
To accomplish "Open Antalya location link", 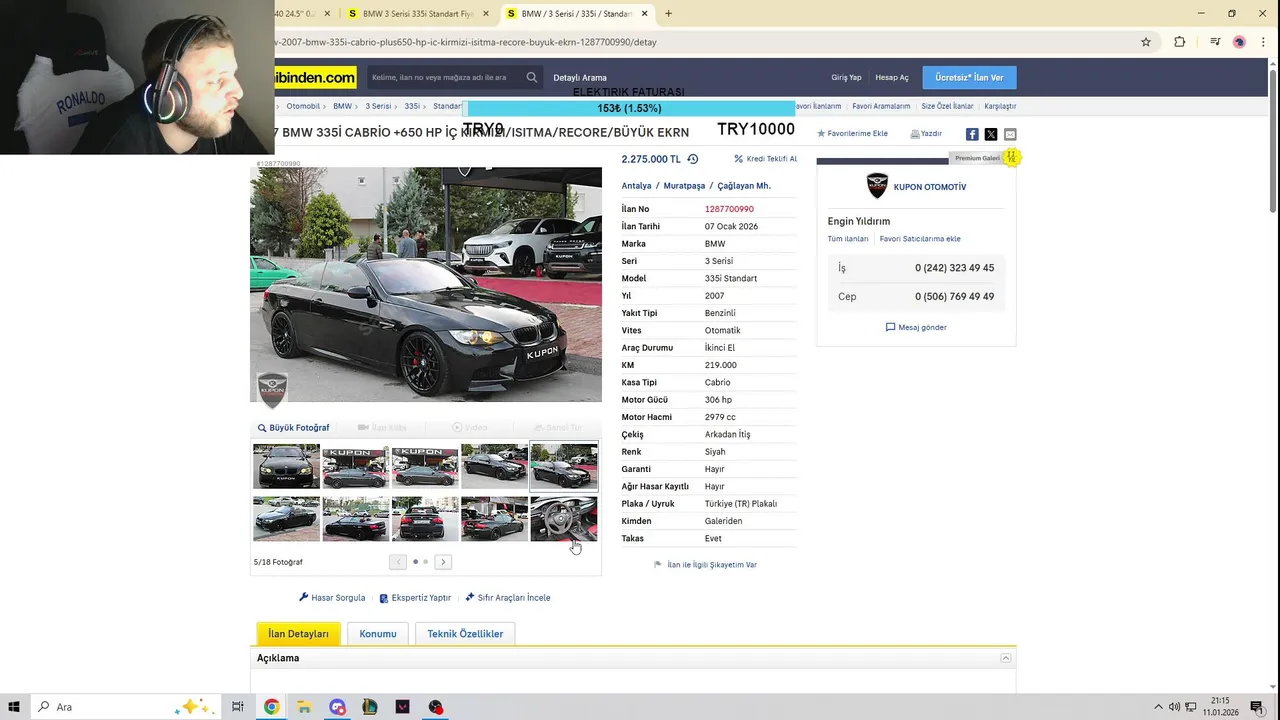I will pos(636,186).
